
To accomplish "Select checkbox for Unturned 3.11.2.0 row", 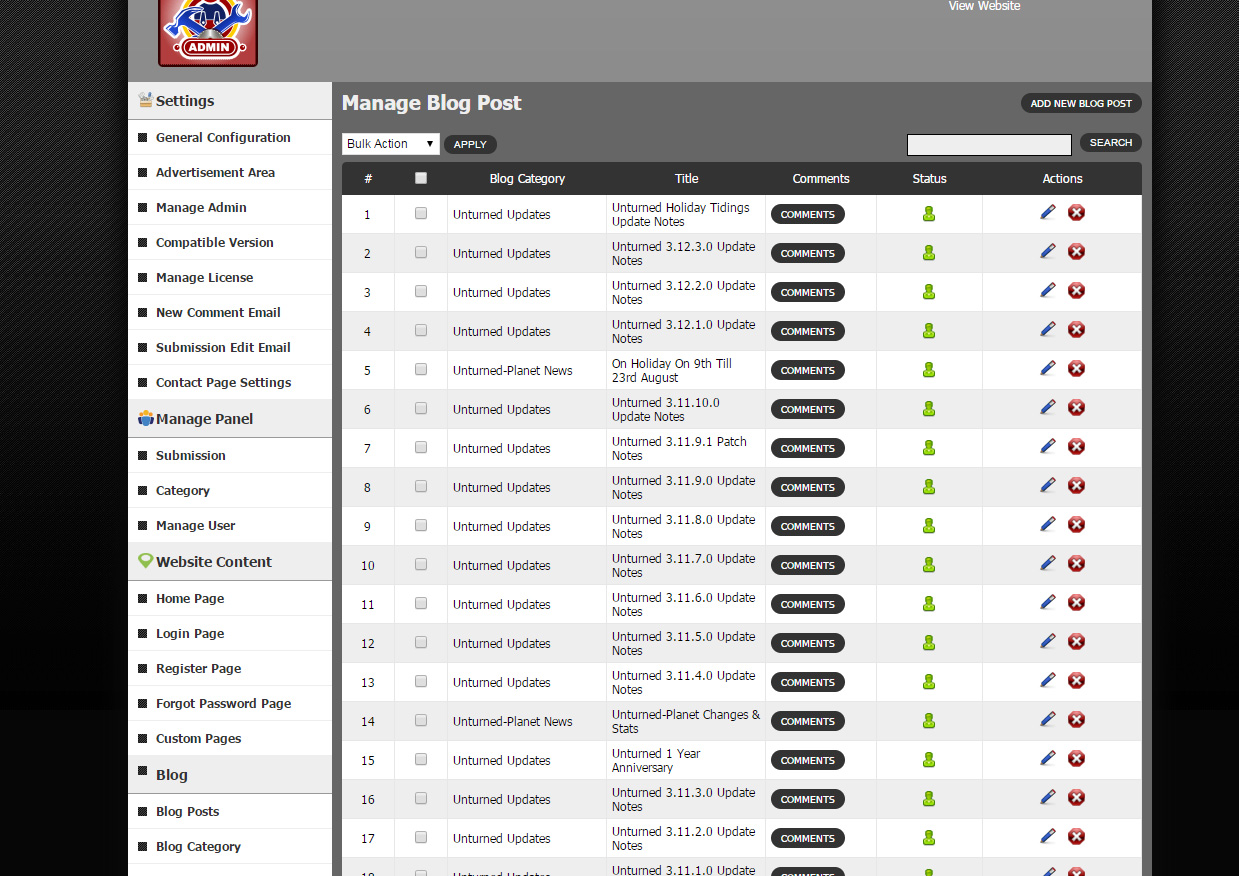I will pos(421,837).
